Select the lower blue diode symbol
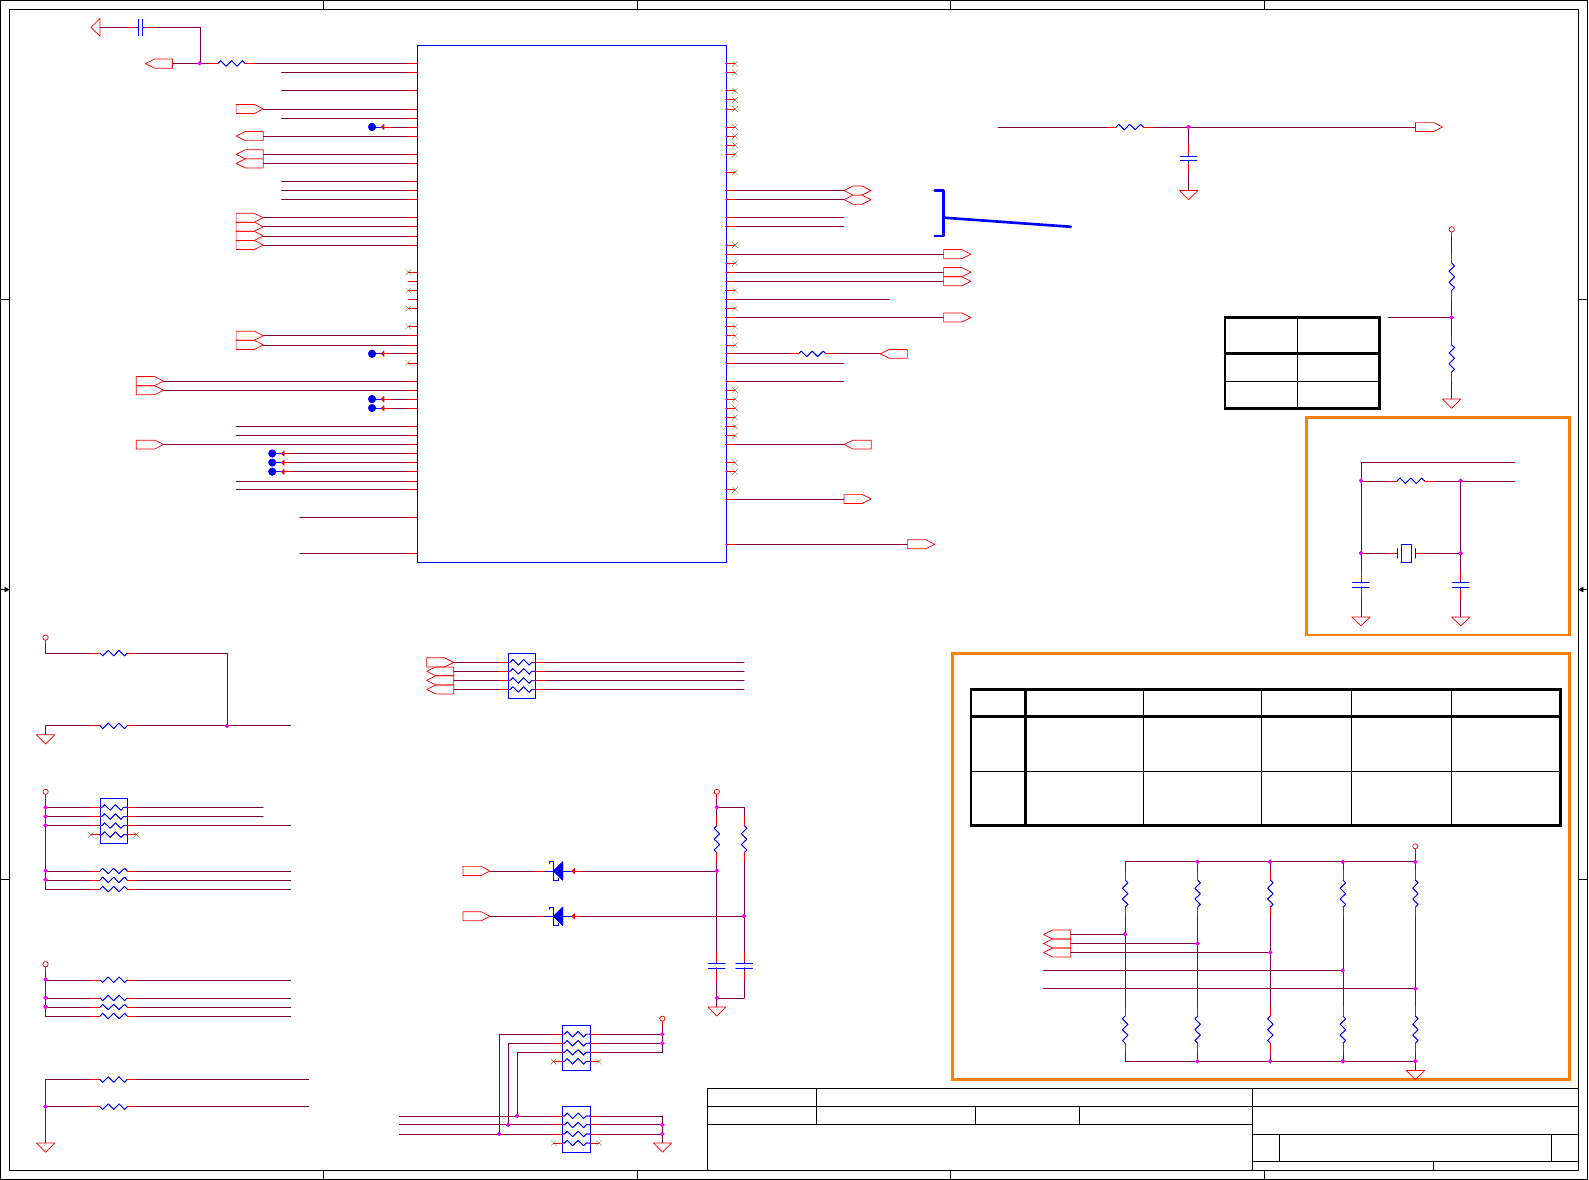 pyautogui.click(x=557, y=916)
